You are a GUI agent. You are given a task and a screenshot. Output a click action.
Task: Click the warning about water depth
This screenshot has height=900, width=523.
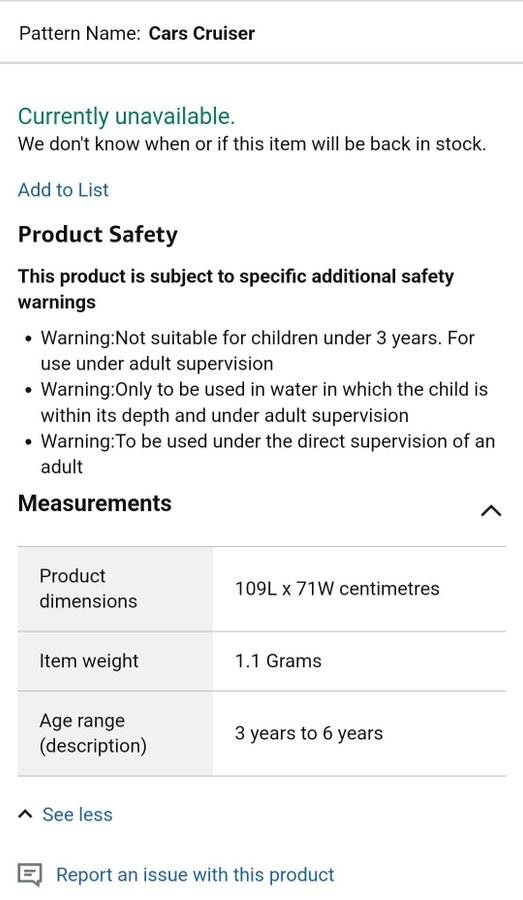[264, 402]
